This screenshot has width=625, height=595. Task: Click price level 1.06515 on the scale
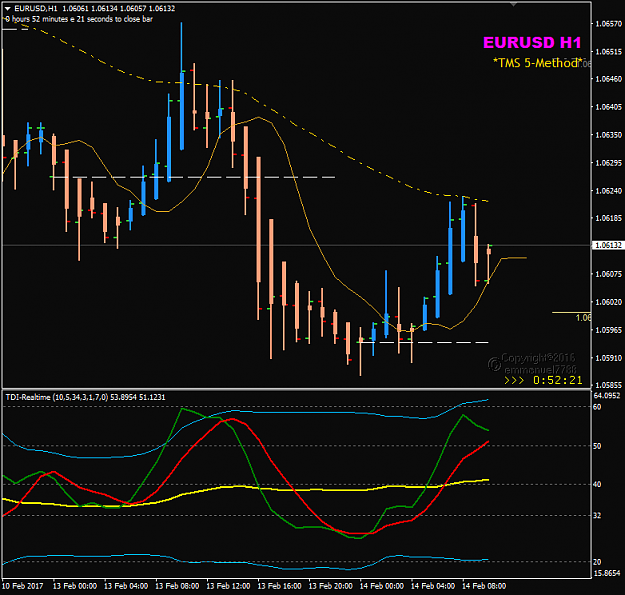pos(609,52)
